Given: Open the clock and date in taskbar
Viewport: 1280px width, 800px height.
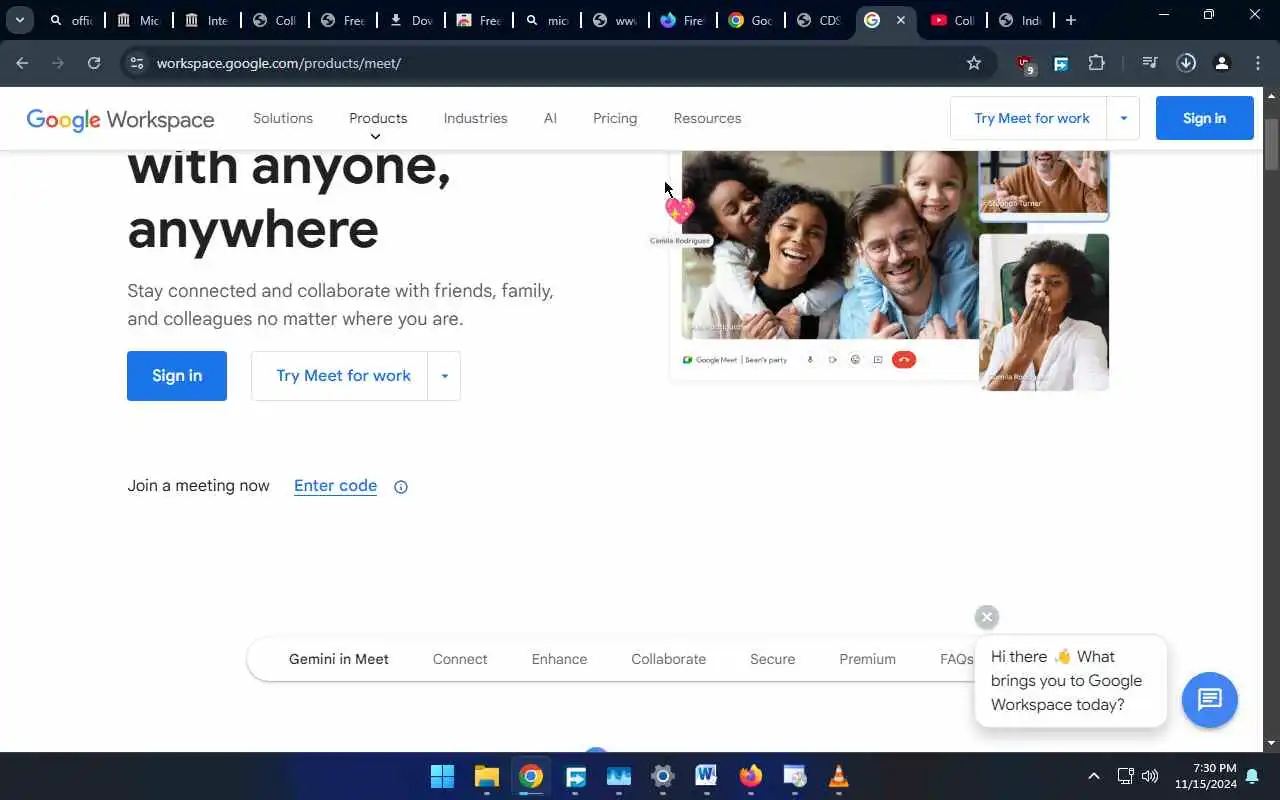Looking at the screenshot, I should pyautogui.click(x=1205, y=776).
